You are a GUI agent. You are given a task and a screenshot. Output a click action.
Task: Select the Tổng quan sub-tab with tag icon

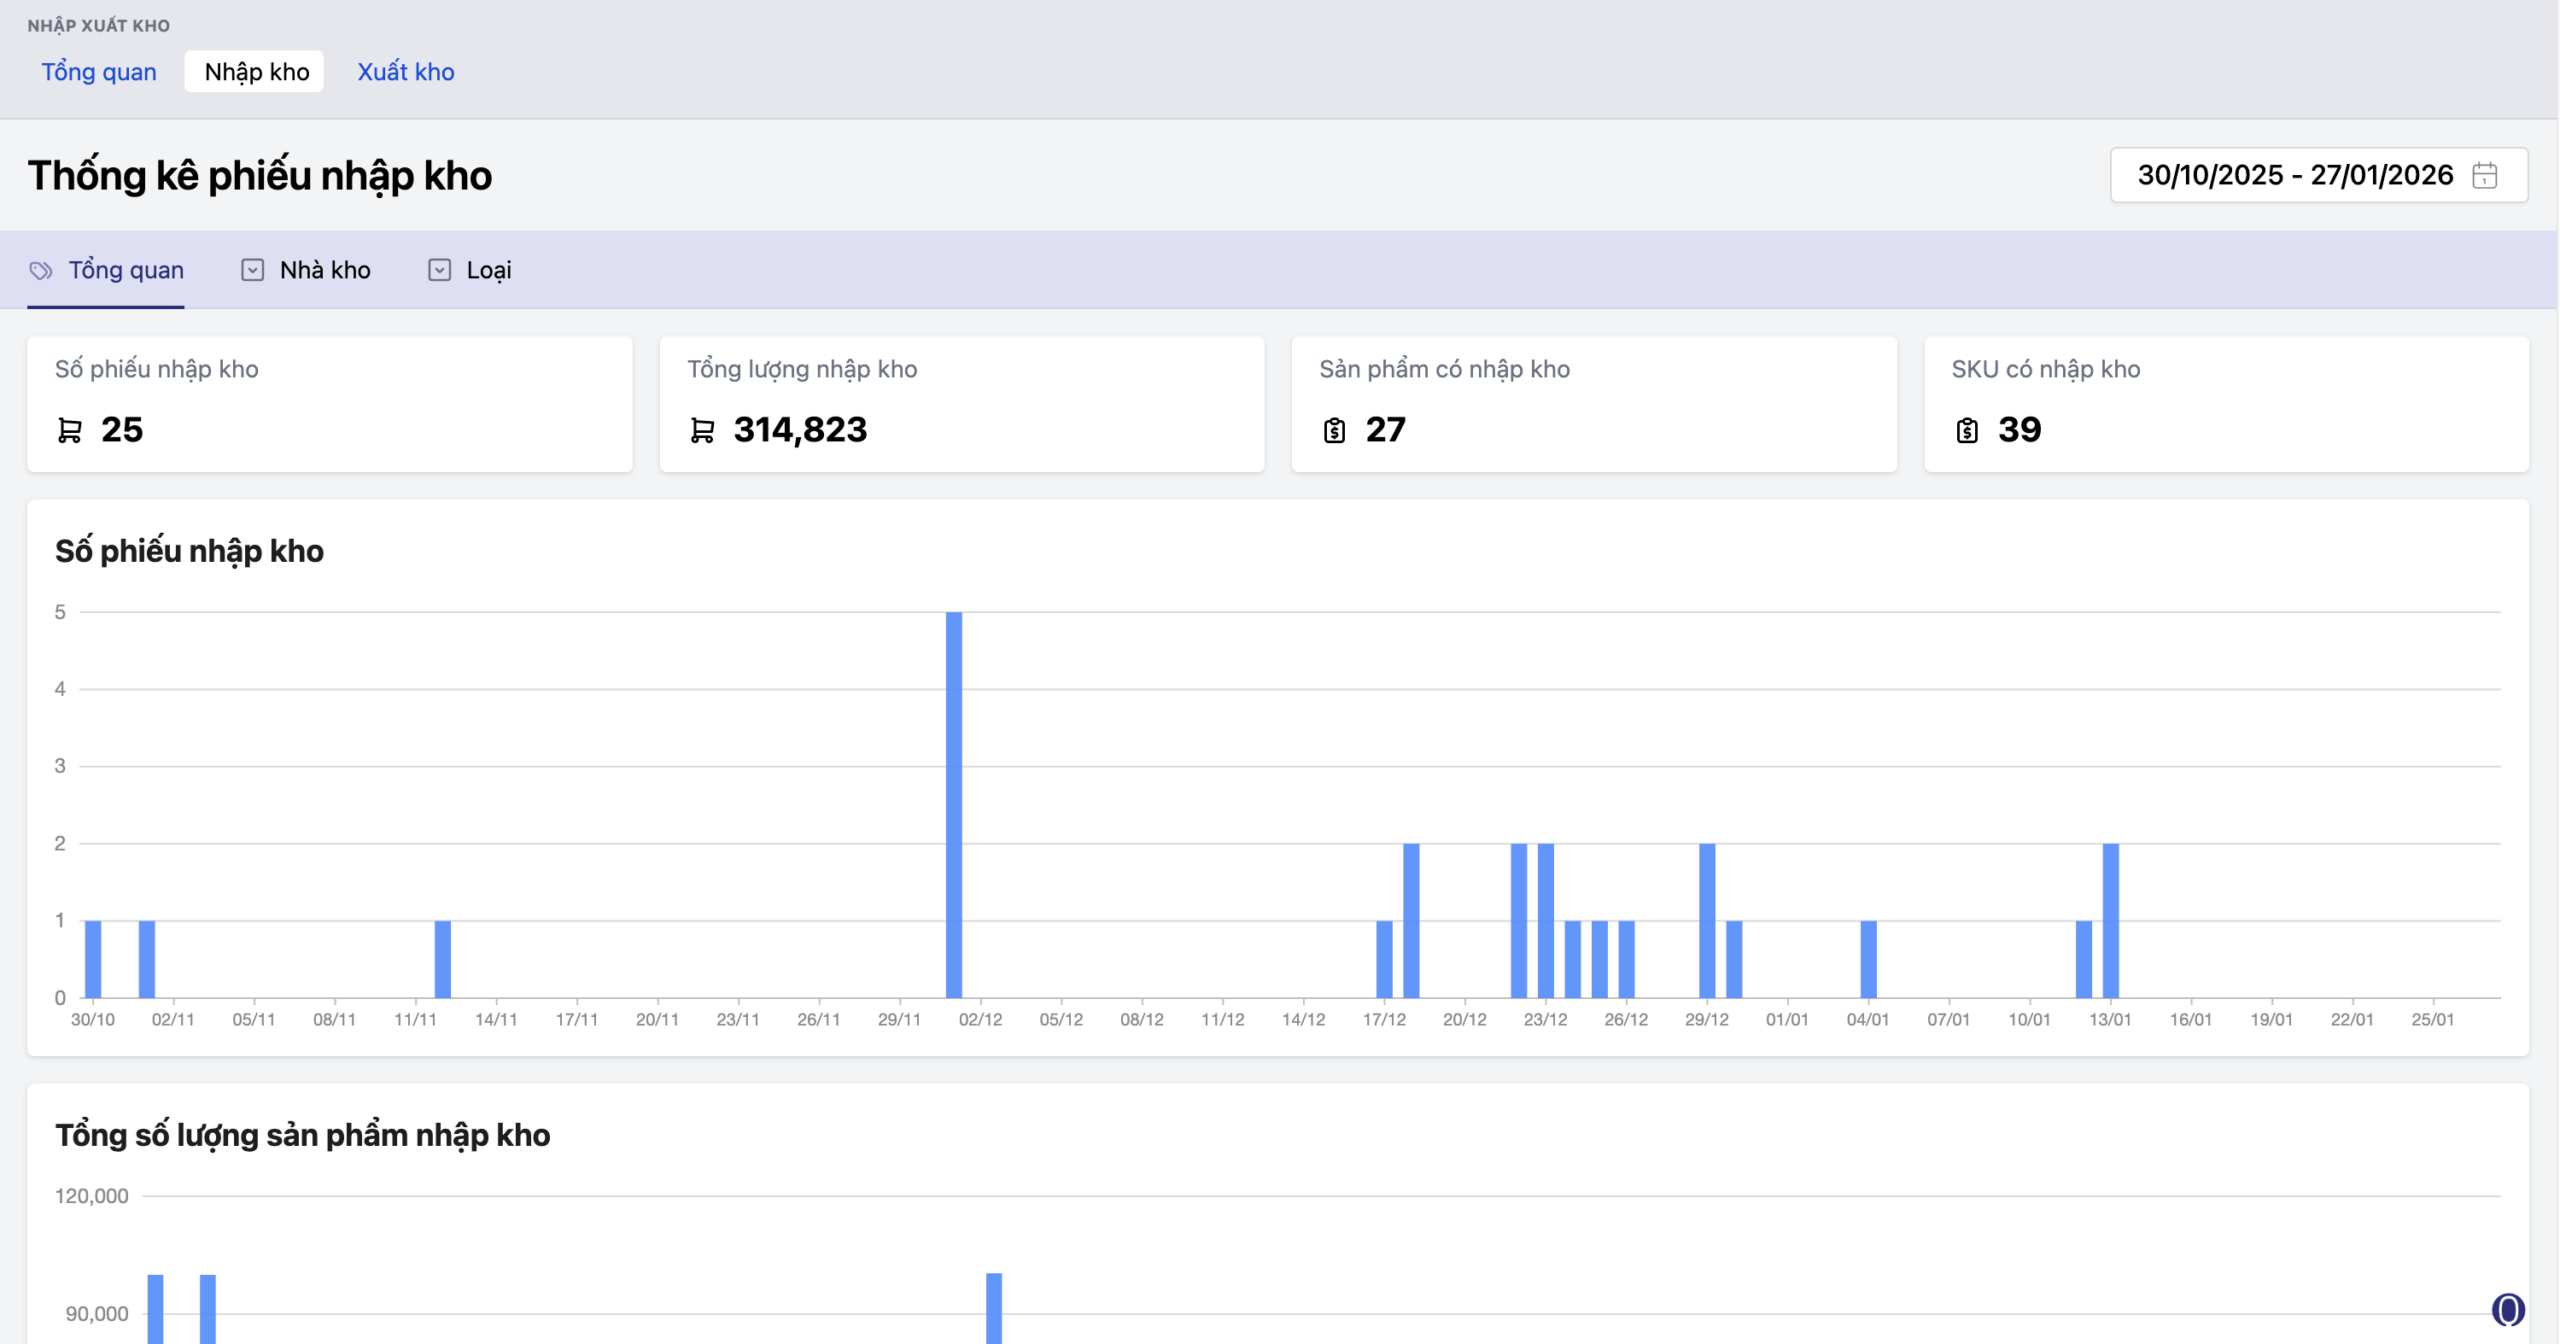(125, 270)
